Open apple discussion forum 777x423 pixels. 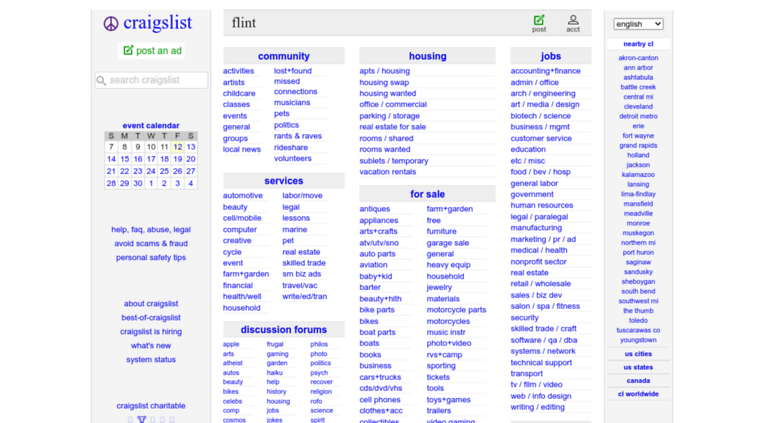(231, 344)
